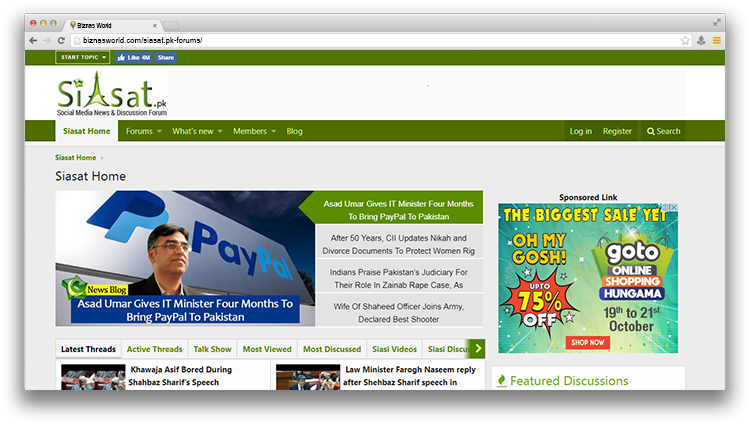The height and width of the screenshot is (425, 750).
Task: Click the Log in link
Action: pos(580,131)
